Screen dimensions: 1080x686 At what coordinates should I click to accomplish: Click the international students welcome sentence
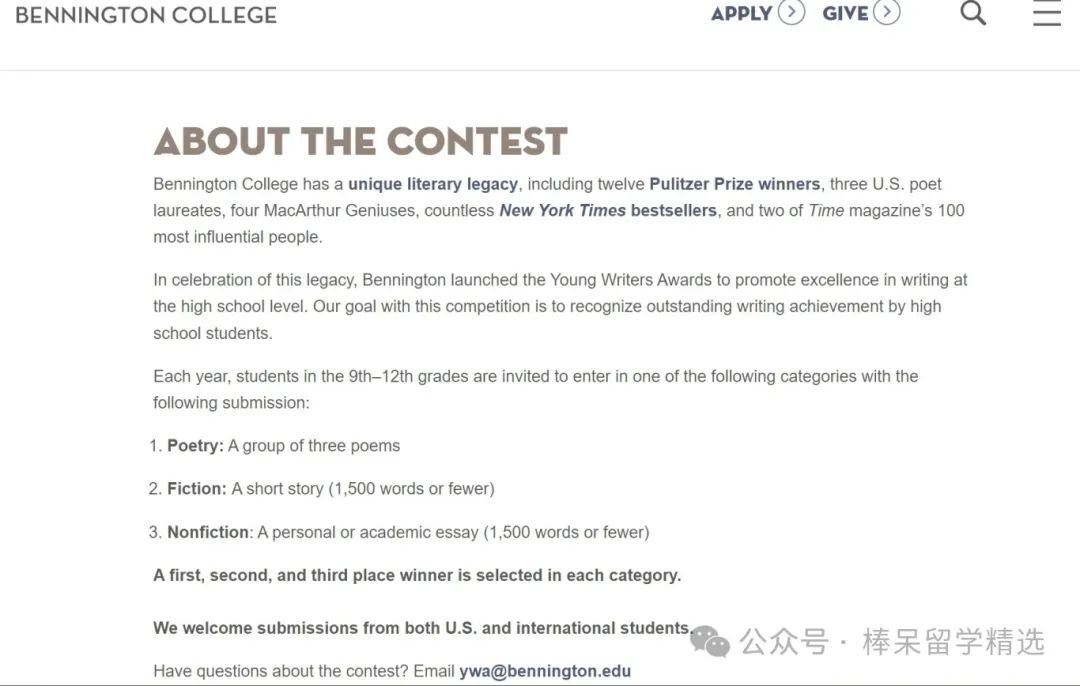point(423,628)
